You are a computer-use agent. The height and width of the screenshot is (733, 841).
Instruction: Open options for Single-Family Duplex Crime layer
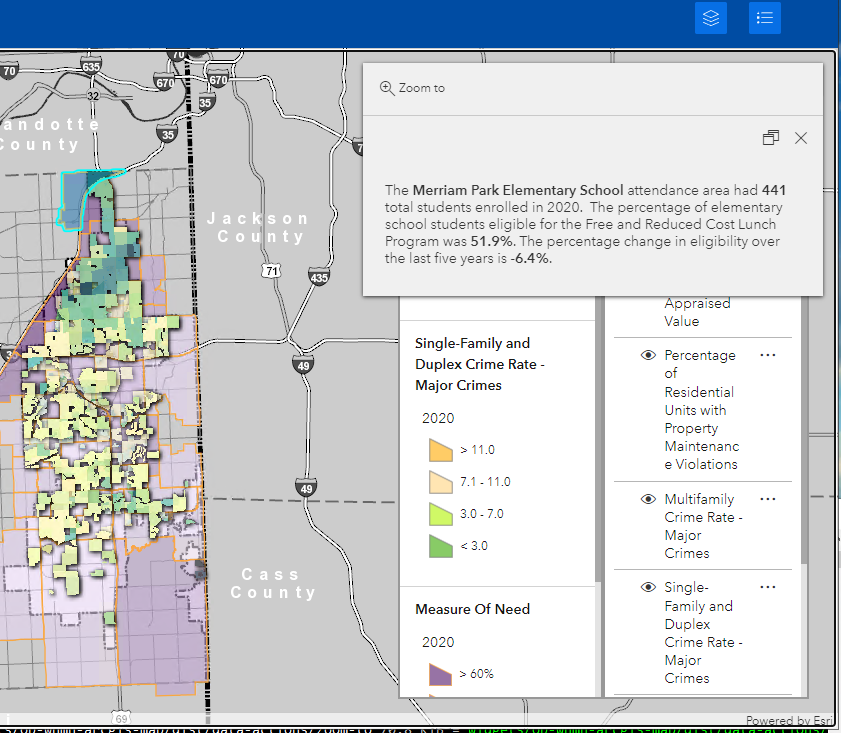(x=768, y=587)
